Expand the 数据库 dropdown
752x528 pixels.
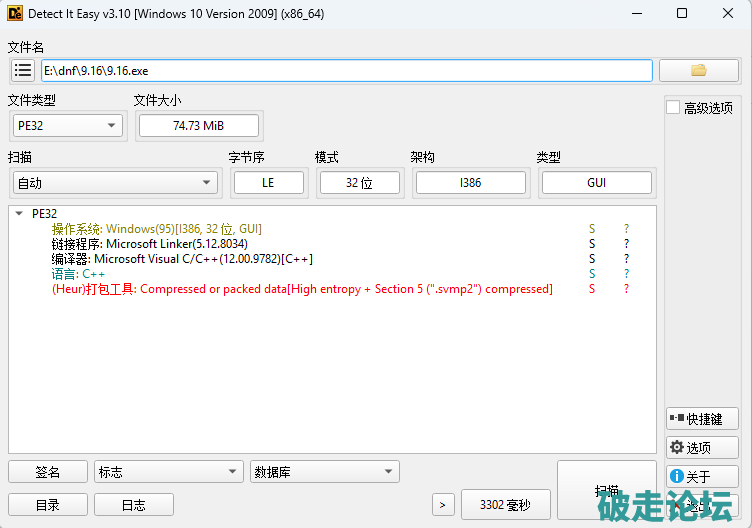pos(324,472)
